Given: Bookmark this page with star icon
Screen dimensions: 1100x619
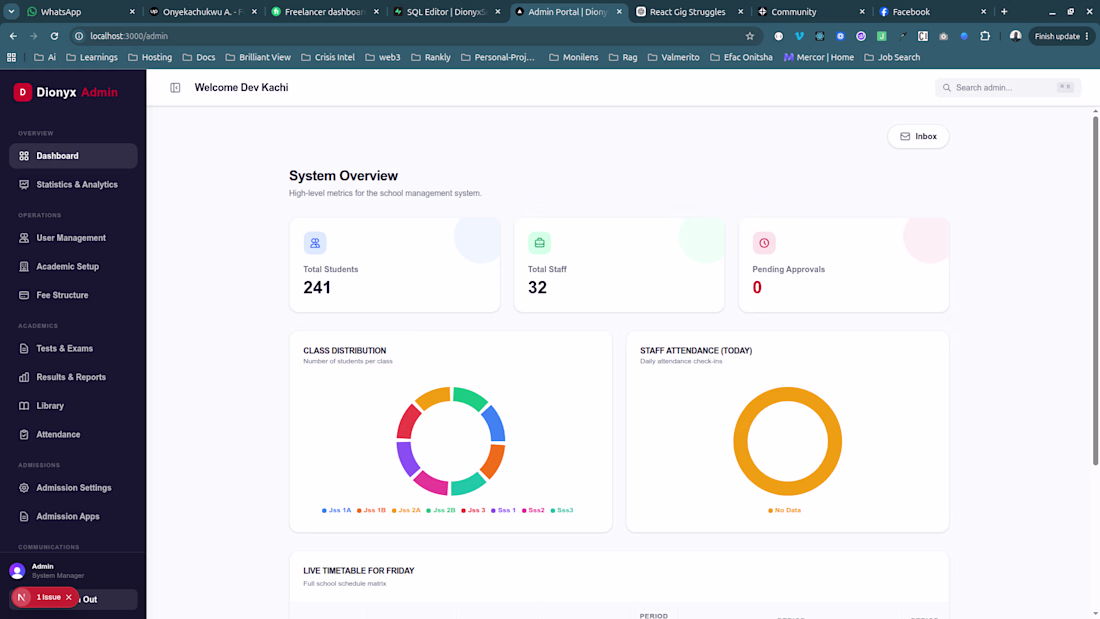Looking at the screenshot, I should point(750,36).
